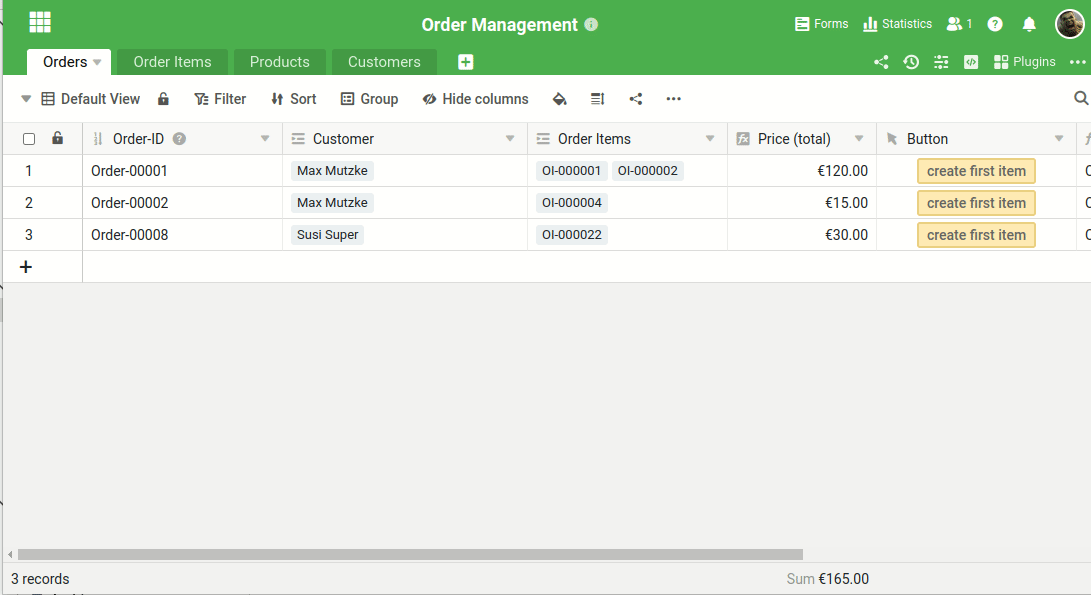
Task: Adjust row height settings
Action: tap(597, 99)
